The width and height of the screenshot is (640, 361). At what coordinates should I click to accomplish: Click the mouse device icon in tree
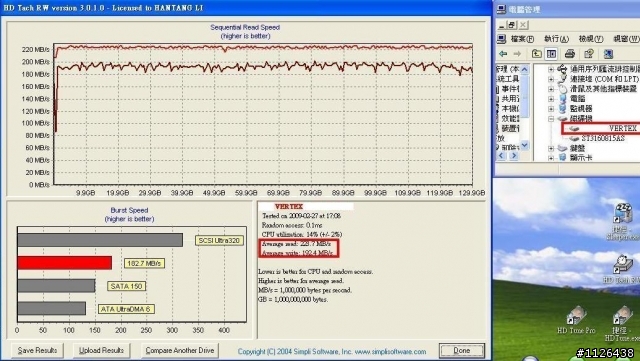562,89
